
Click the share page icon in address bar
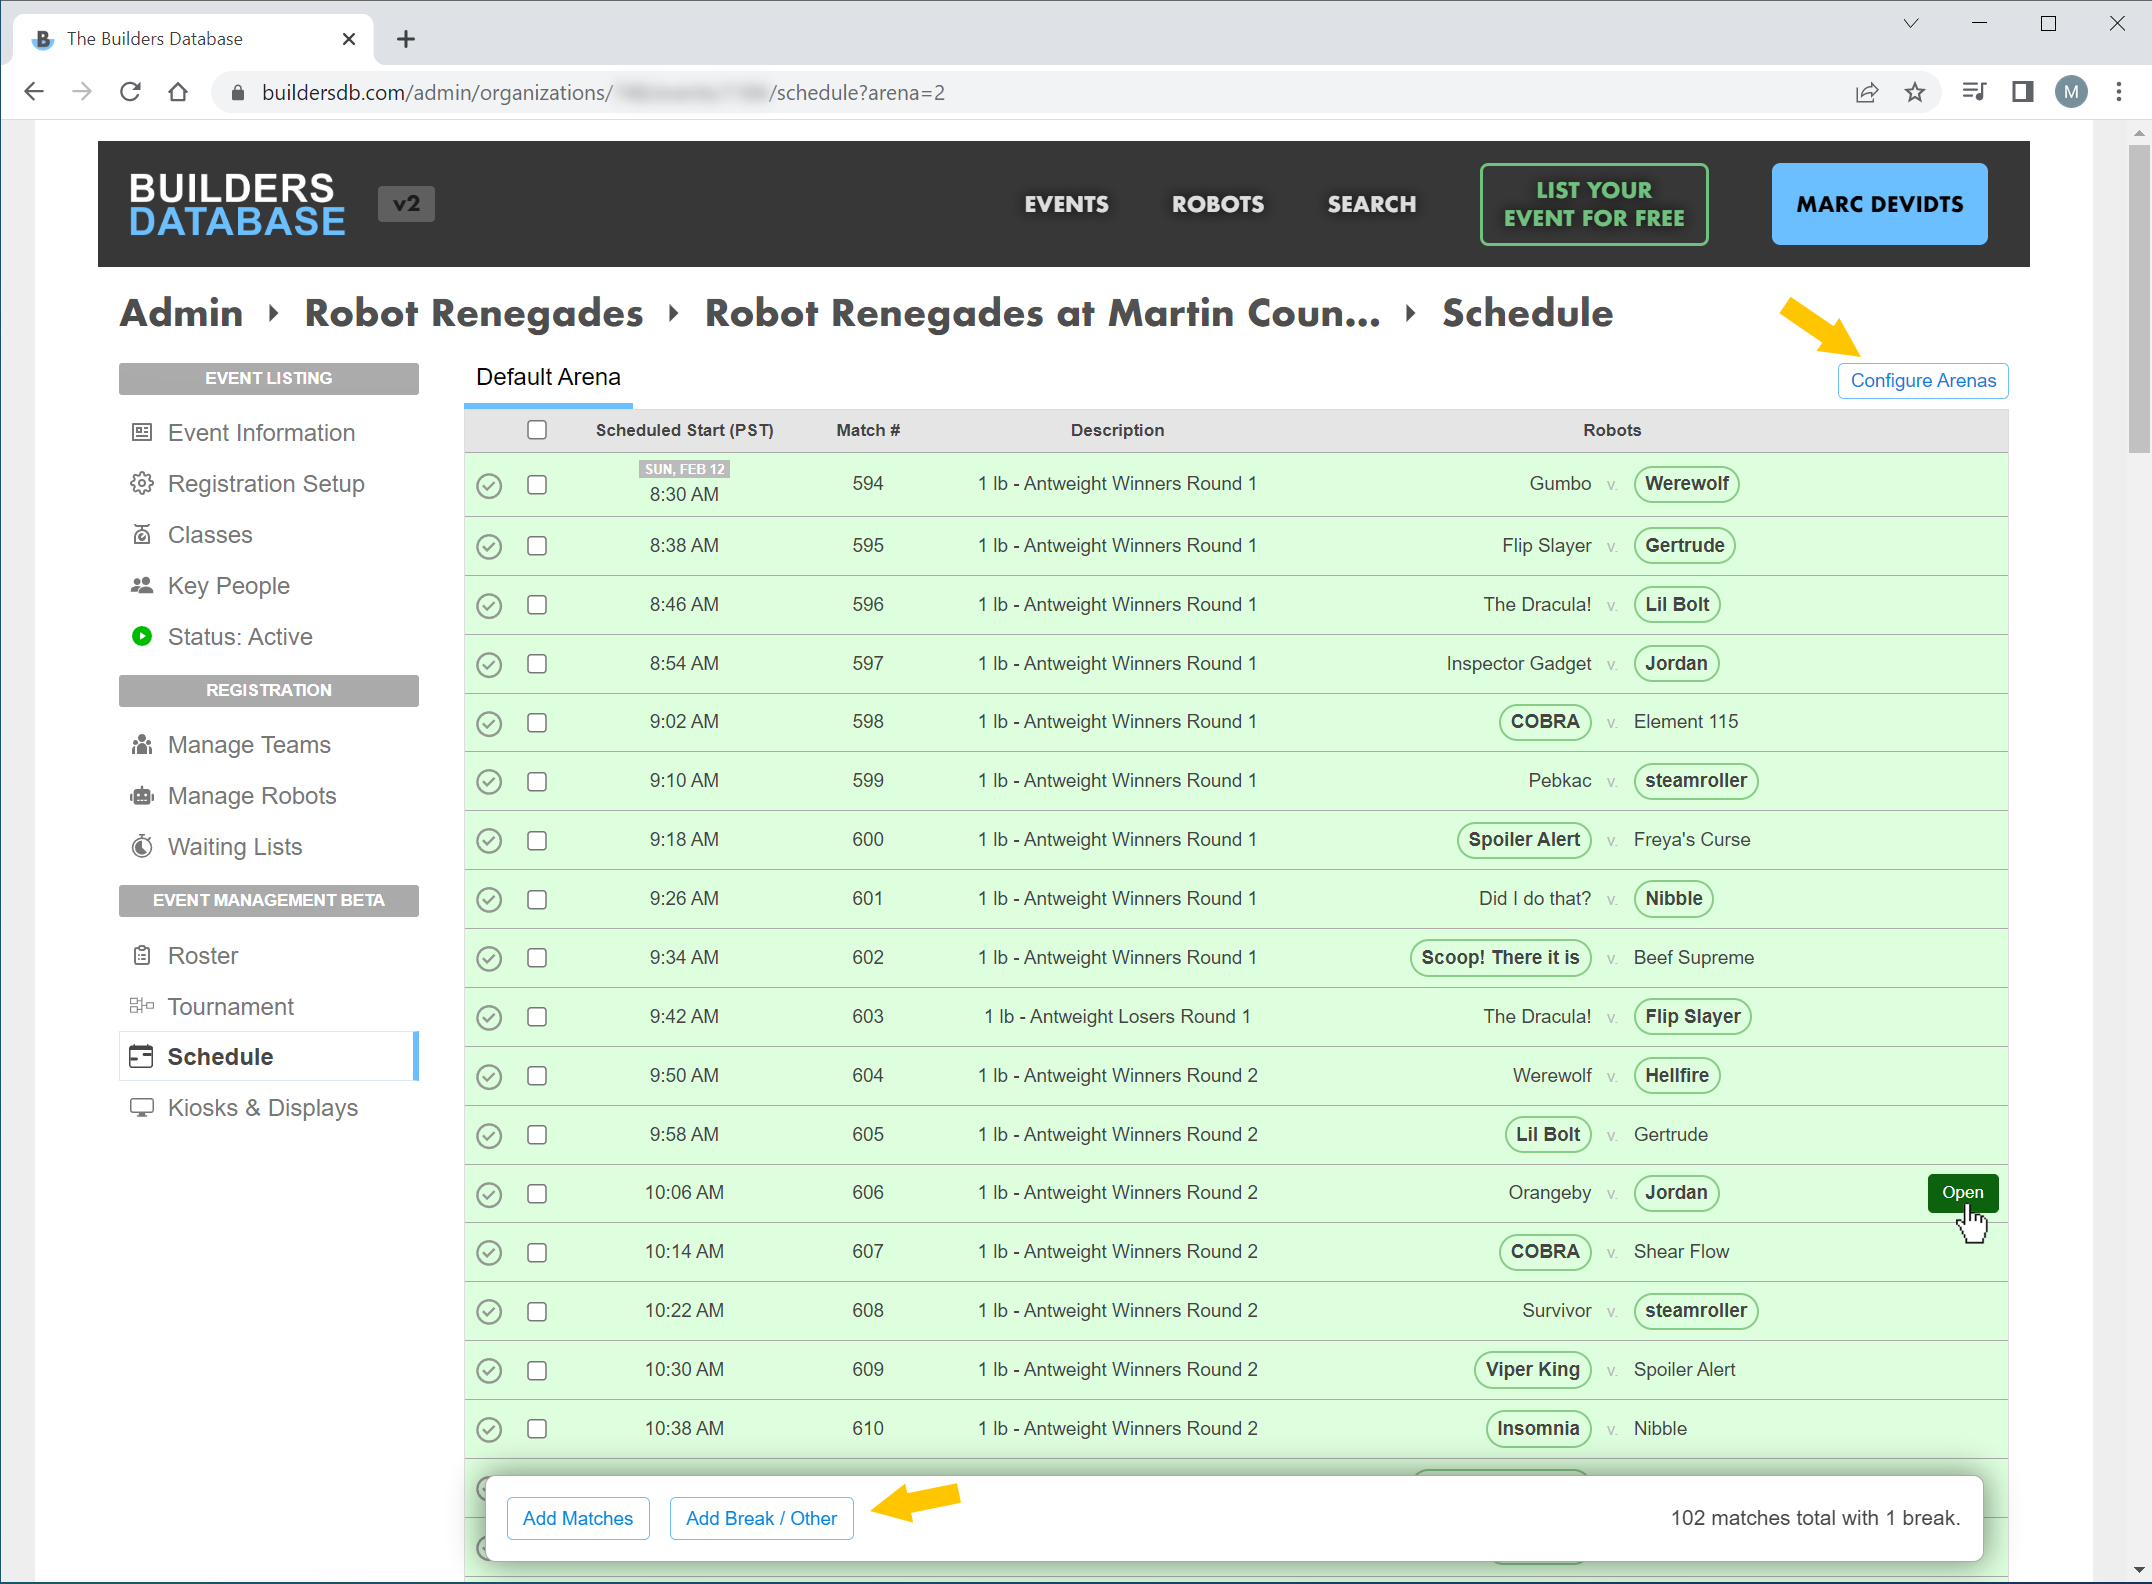pos(1866,92)
